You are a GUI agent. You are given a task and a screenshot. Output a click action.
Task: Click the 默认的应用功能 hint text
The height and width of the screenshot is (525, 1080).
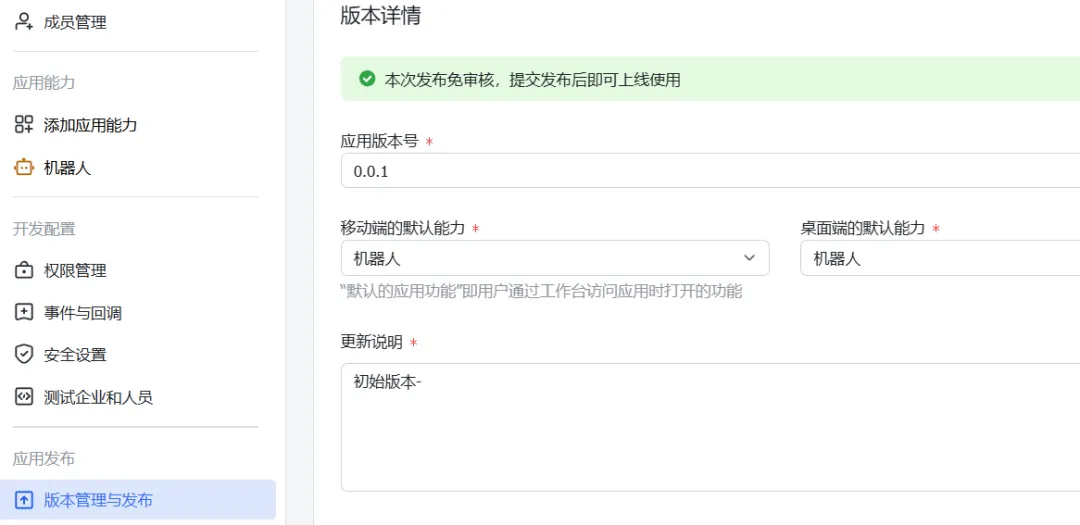(541, 291)
